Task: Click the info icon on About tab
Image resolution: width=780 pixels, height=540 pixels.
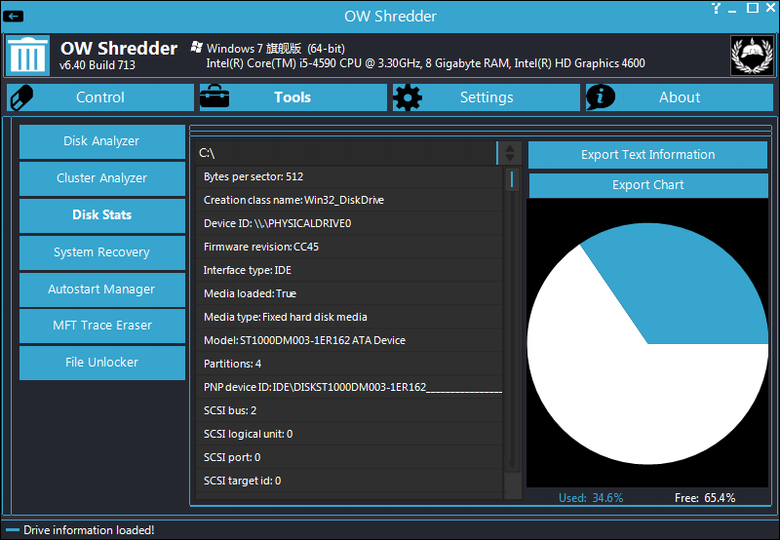Action: tap(600, 97)
